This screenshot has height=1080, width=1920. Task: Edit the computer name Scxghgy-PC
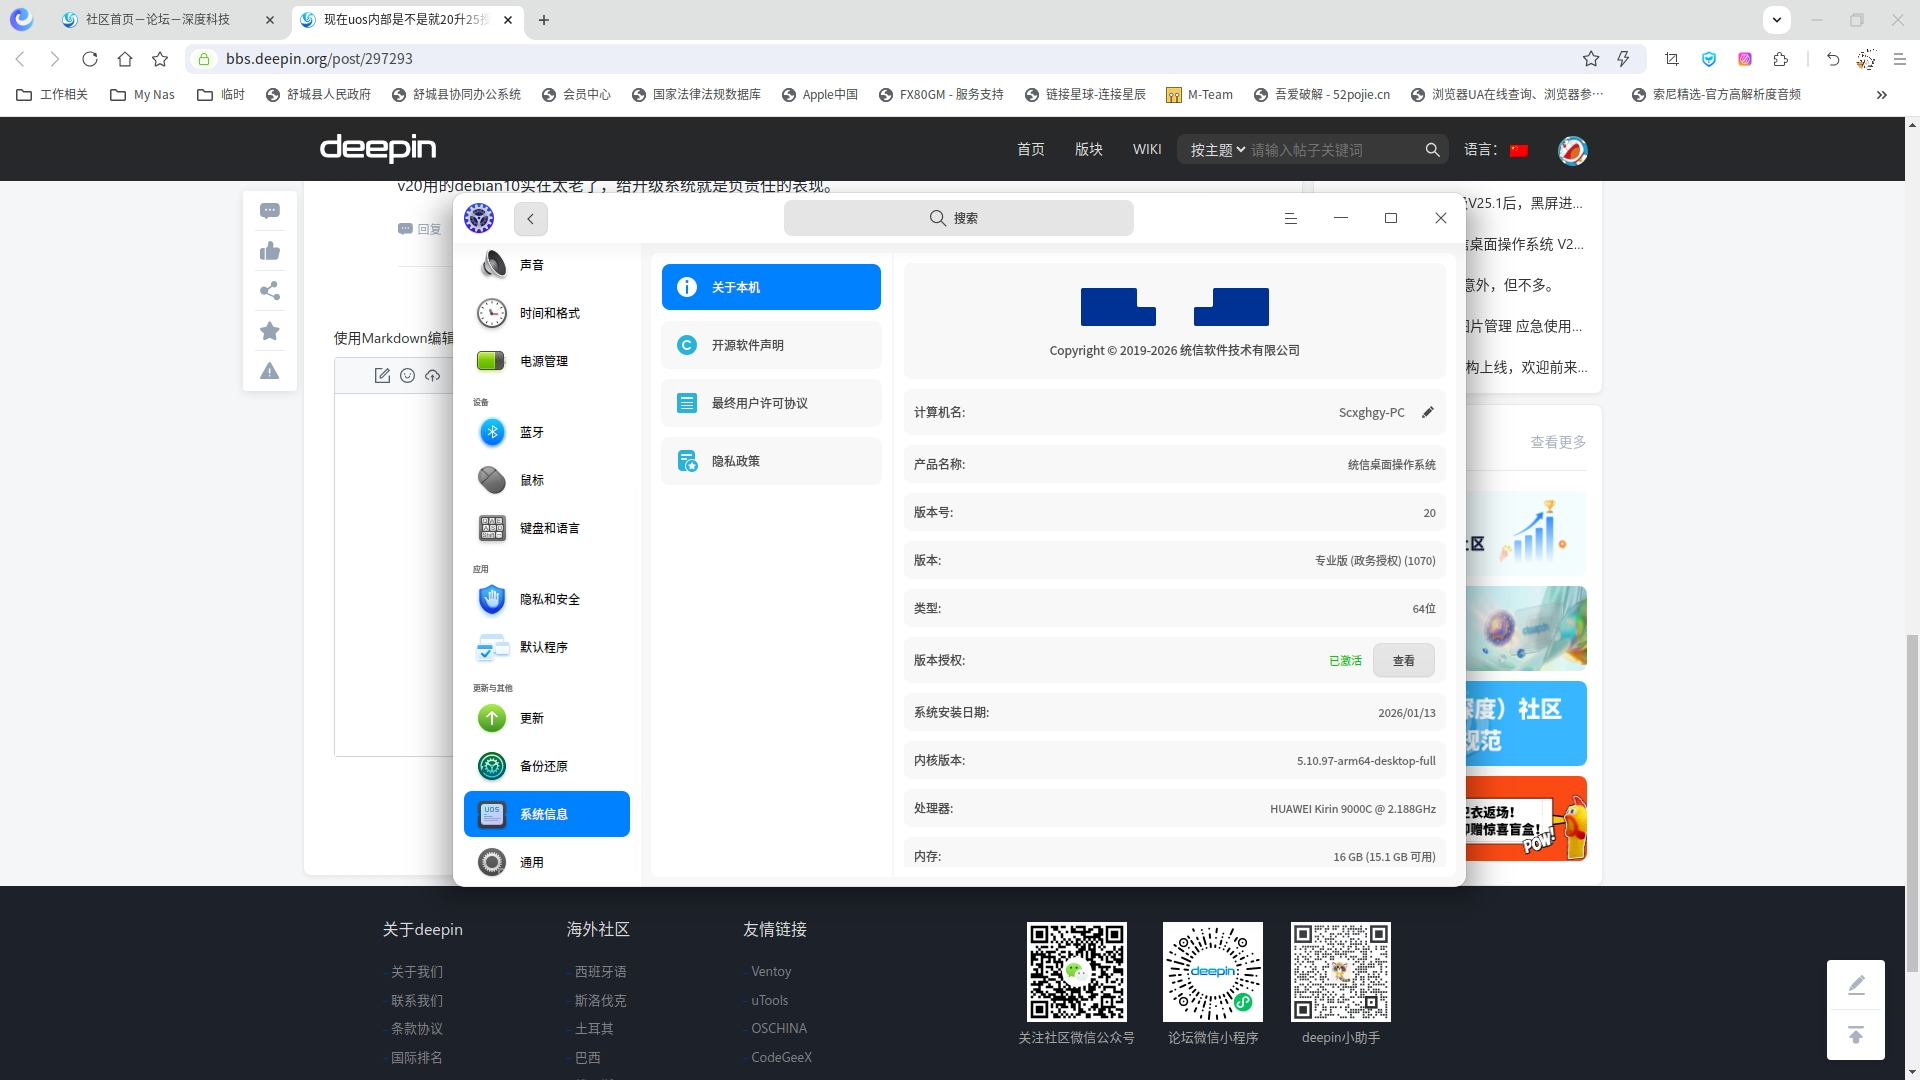(1428, 412)
